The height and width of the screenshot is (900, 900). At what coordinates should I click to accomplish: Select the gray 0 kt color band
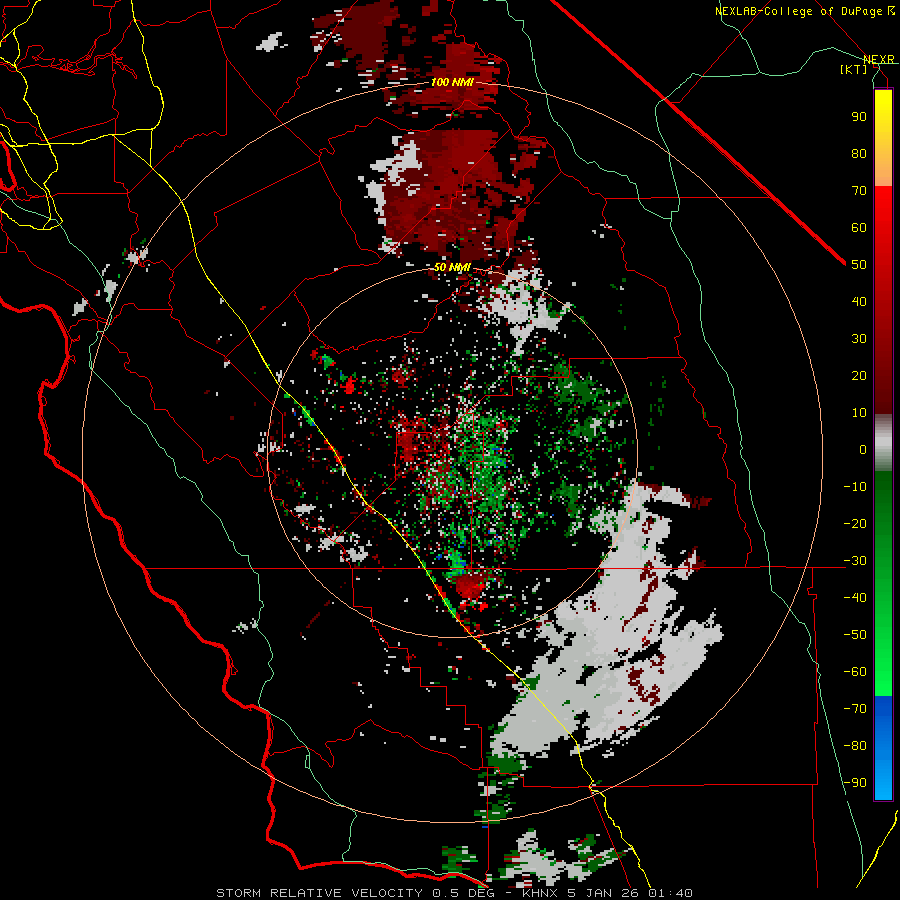(883, 443)
